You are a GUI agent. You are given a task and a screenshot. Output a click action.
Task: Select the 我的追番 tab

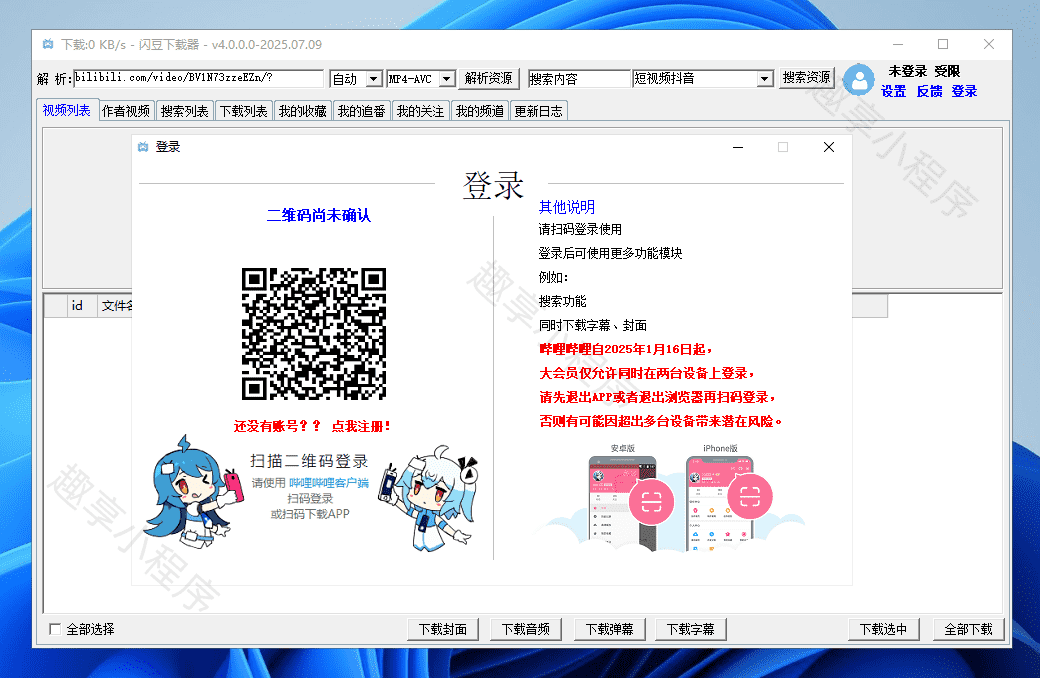[x=361, y=111]
